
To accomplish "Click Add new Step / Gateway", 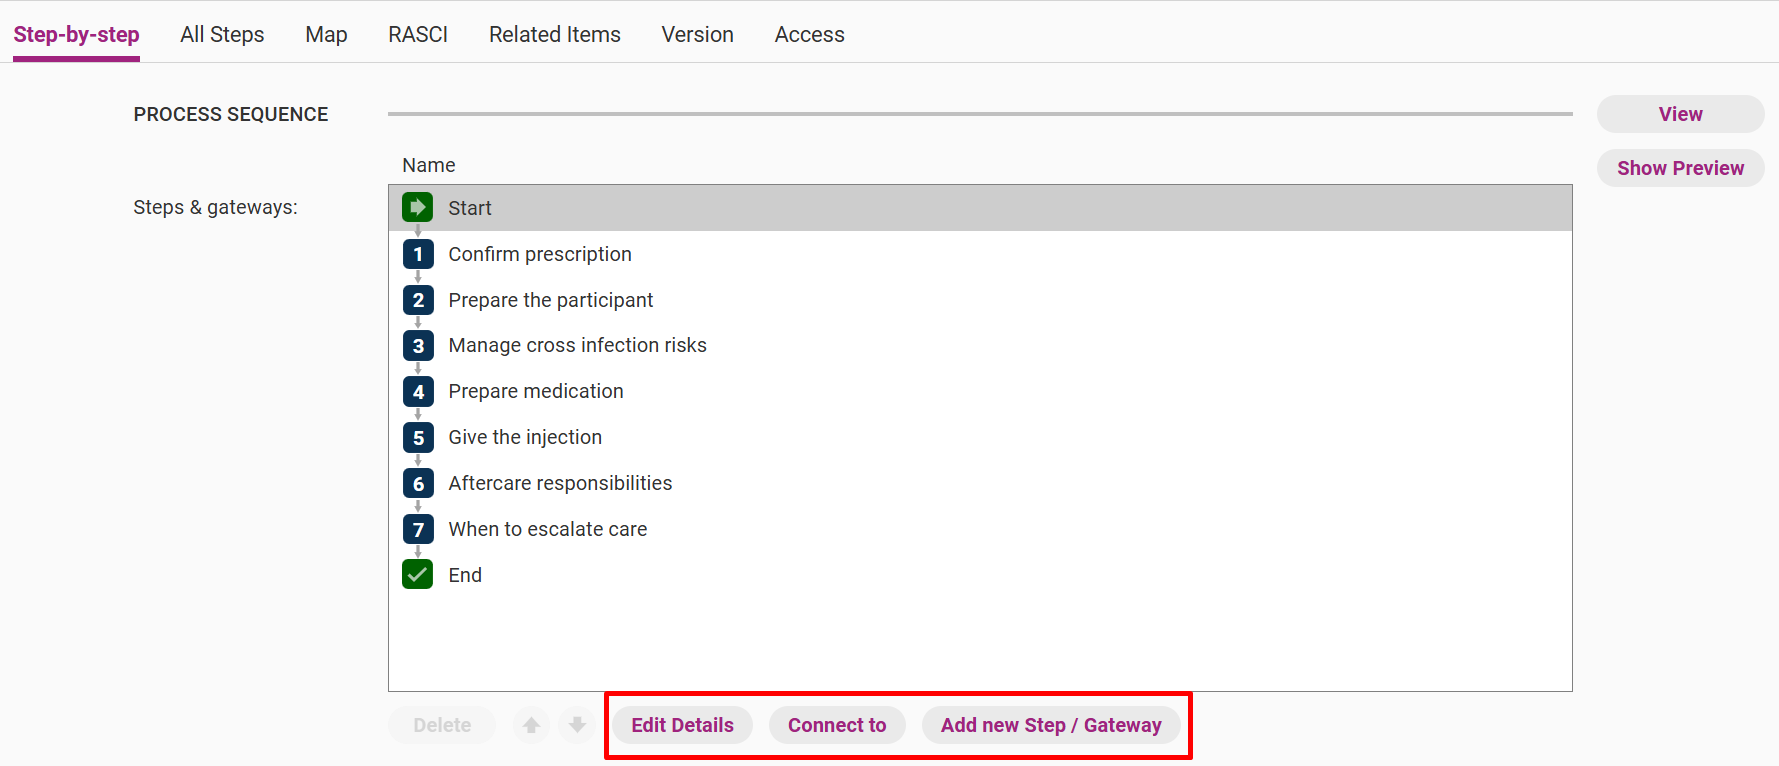I will pos(1051,725).
